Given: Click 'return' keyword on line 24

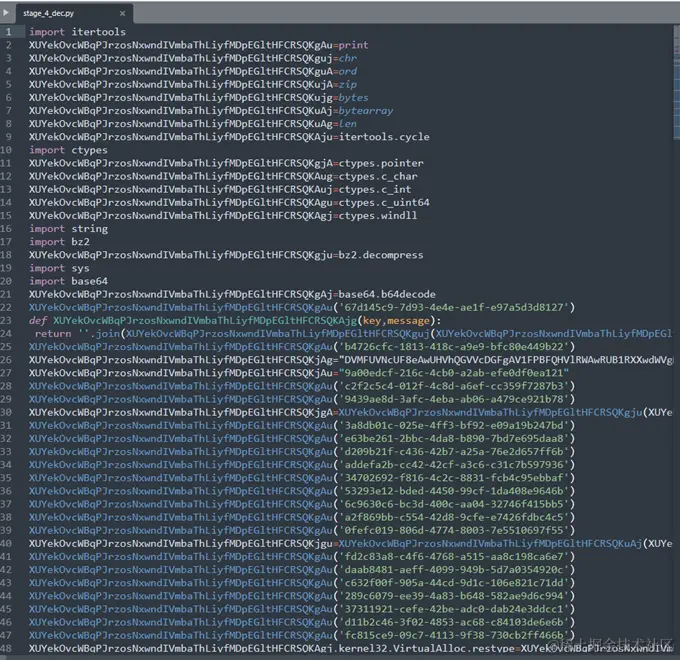Looking at the screenshot, I should pyautogui.click(x=53, y=333).
